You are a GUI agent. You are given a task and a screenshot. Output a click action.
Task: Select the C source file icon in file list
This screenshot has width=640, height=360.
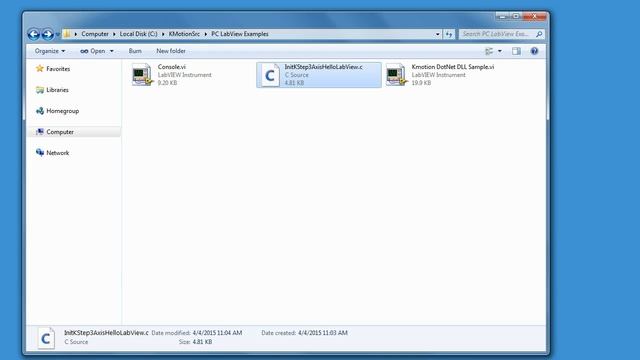click(x=270, y=75)
